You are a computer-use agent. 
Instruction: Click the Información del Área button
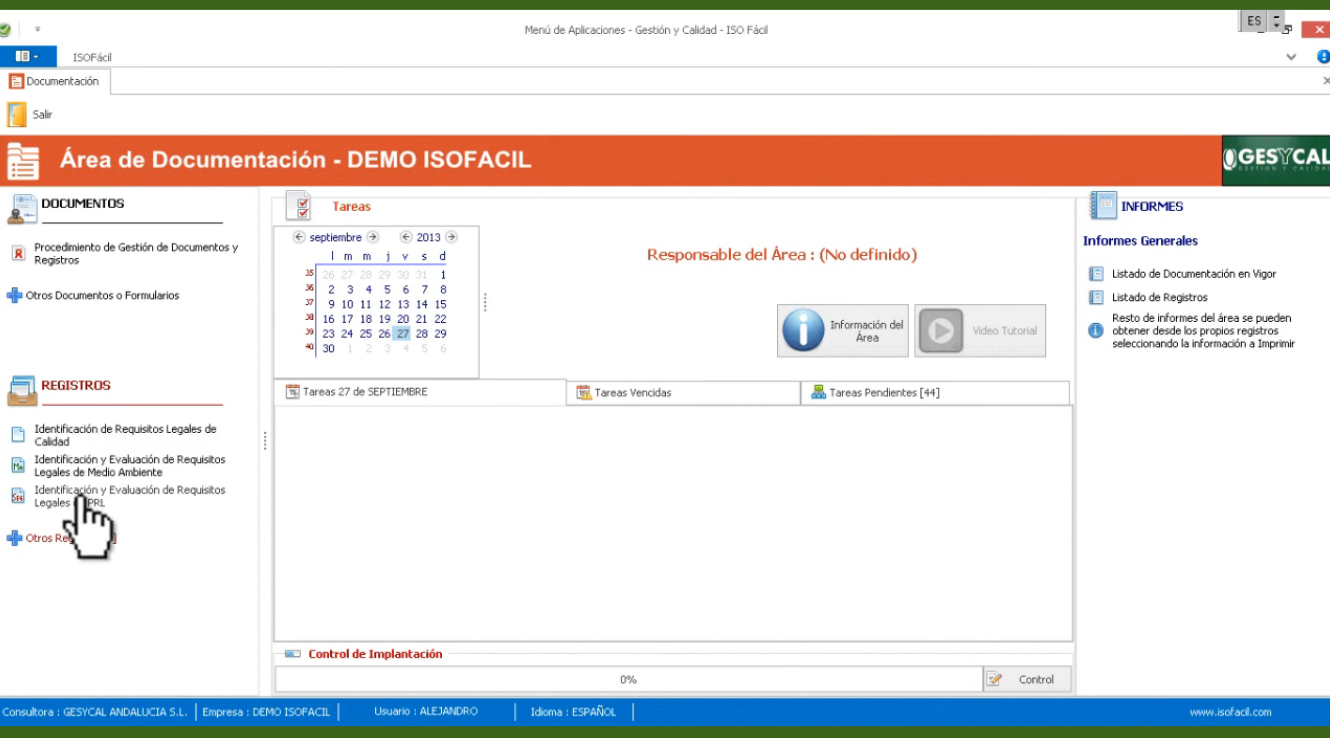click(x=843, y=331)
